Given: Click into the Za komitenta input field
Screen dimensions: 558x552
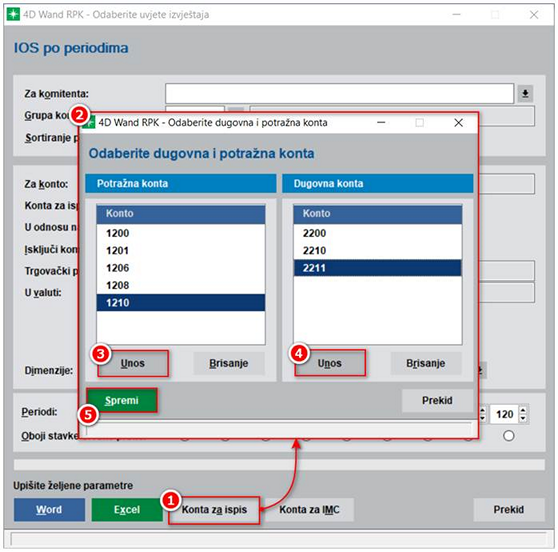Looking at the screenshot, I should [339, 94].
